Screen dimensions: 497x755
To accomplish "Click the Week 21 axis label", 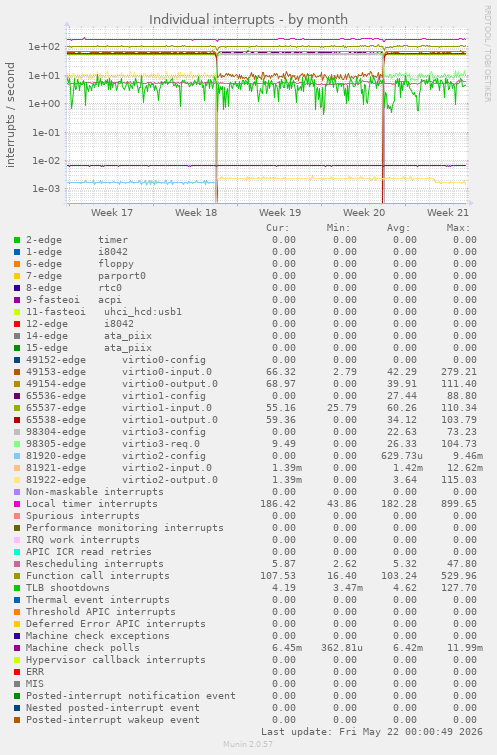I will click(448, 212).
